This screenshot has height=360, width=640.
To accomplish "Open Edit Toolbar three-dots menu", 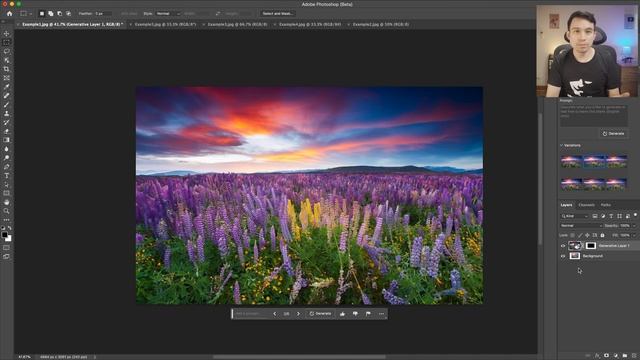I will coord(7,220).
